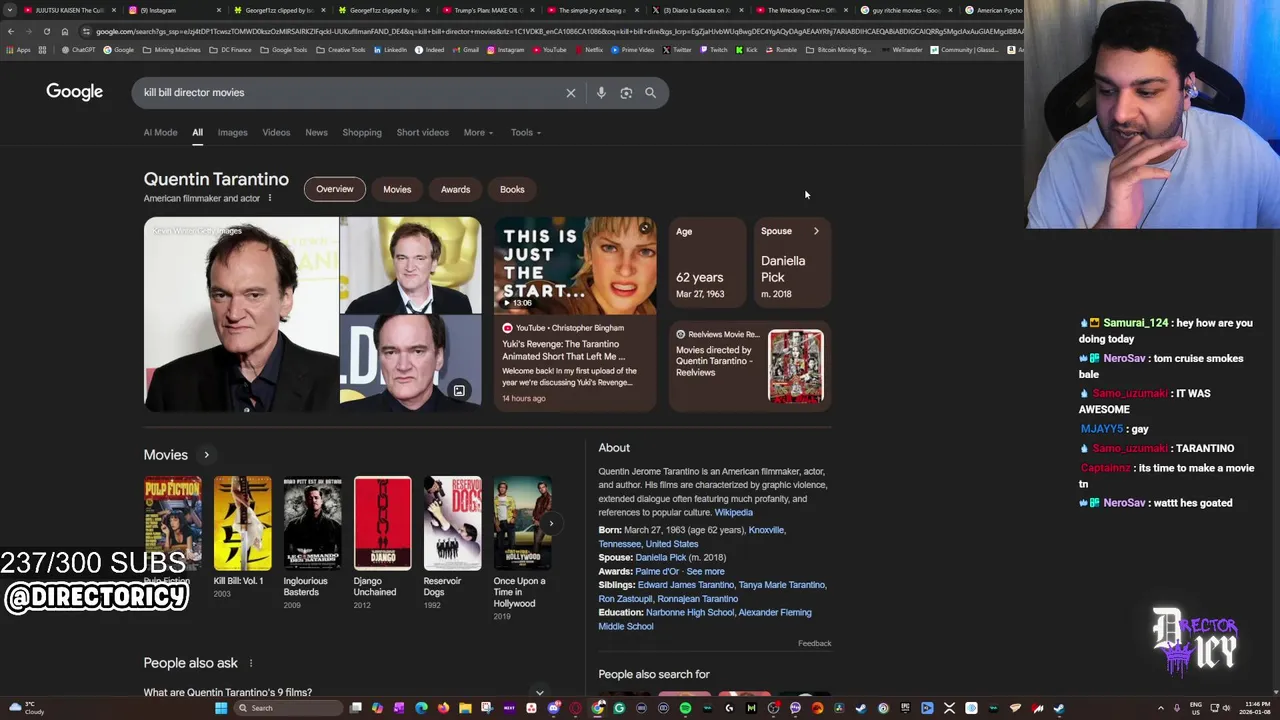Reload the page with browser refresh button
Screen dimensions: 1280x720
point(46,31)
